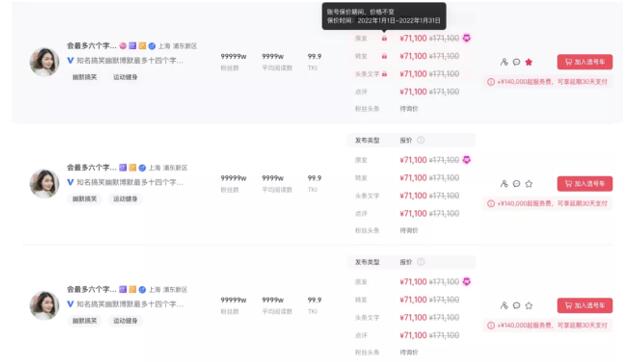Screen dimensions: 625x362
Task: Click the red filled star in first row
Action: click(x=529, y=62)
